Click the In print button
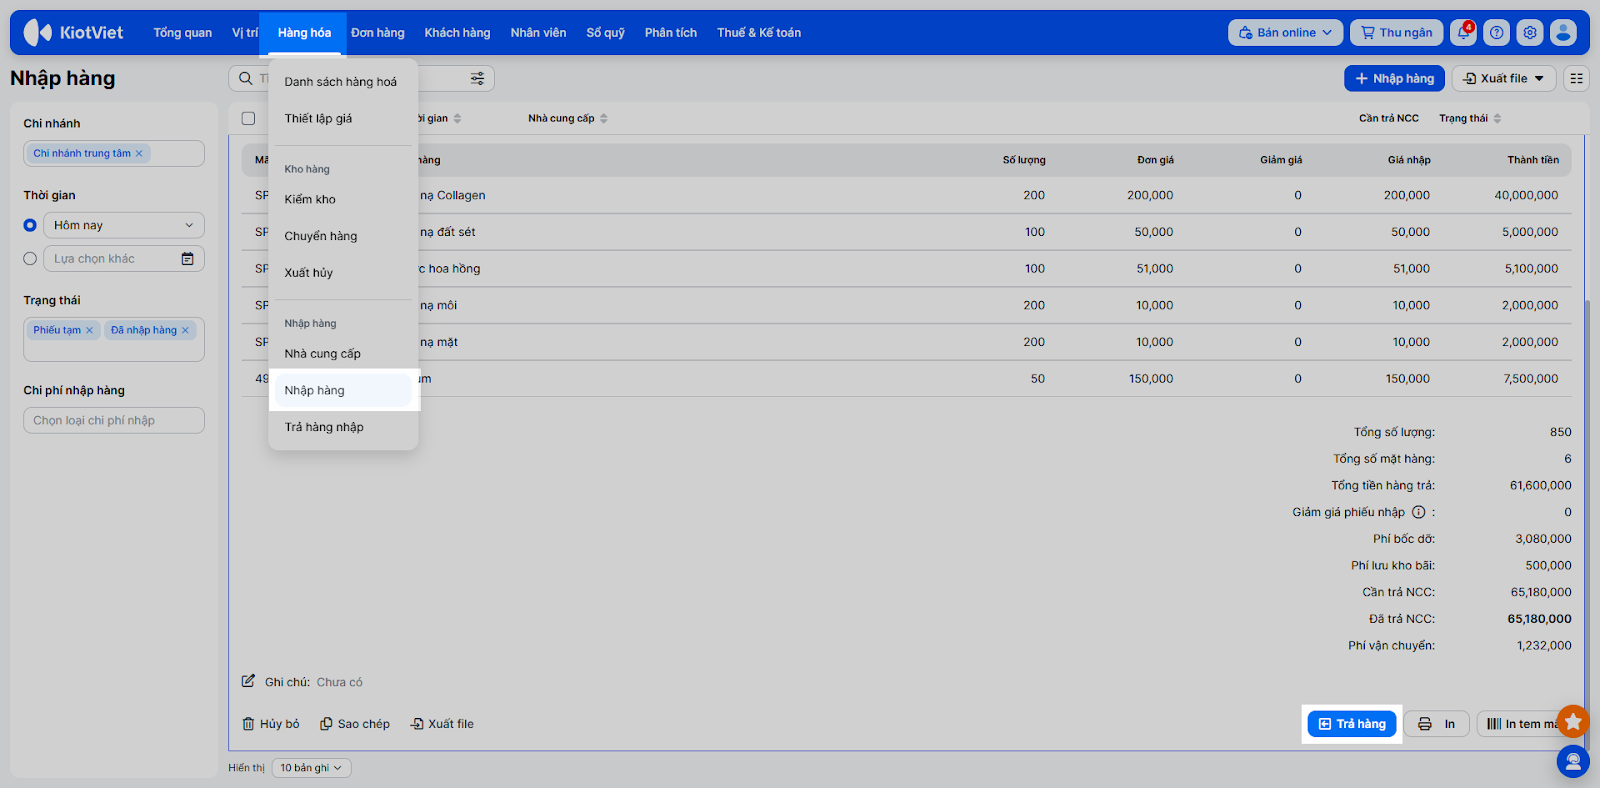Image resolution: width=1600 pixels, height=788 pixels. (1437, 724)
